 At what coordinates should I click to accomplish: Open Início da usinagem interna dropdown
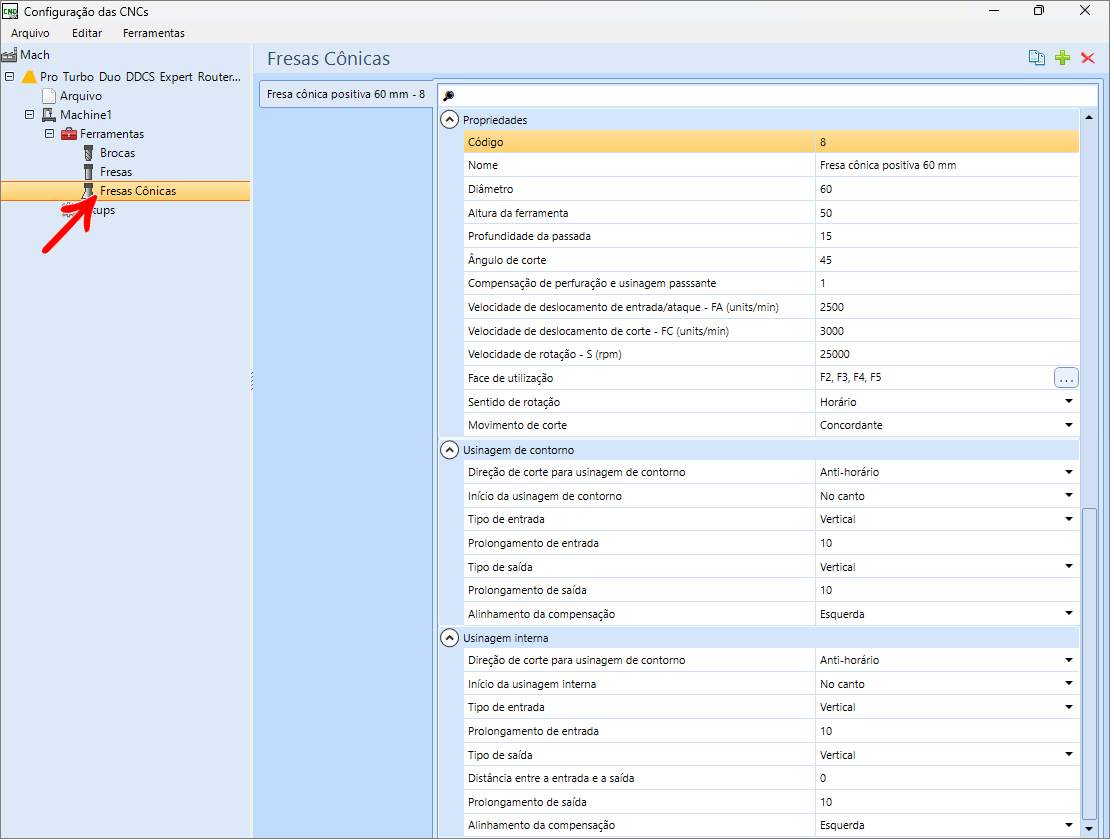pos(1069,684)
